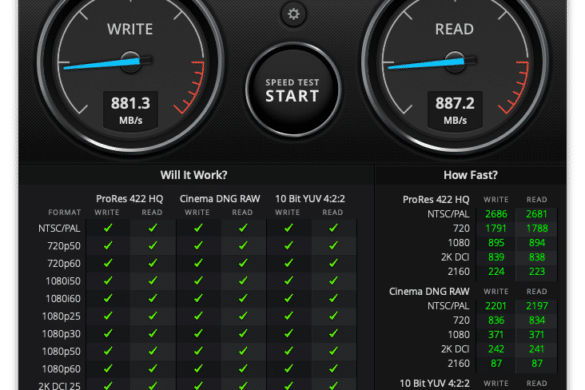Image resolution: width=585 pixels, height=390 pixels.
Task: Click the Cinema DNG NTSC/PAL write value 2201
Action: [x=496, y=306]
